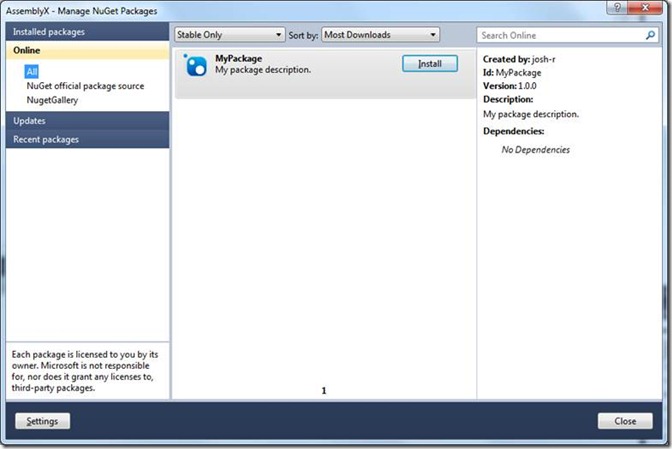Select the Online section
672x449 pixels.
(87, 50)
